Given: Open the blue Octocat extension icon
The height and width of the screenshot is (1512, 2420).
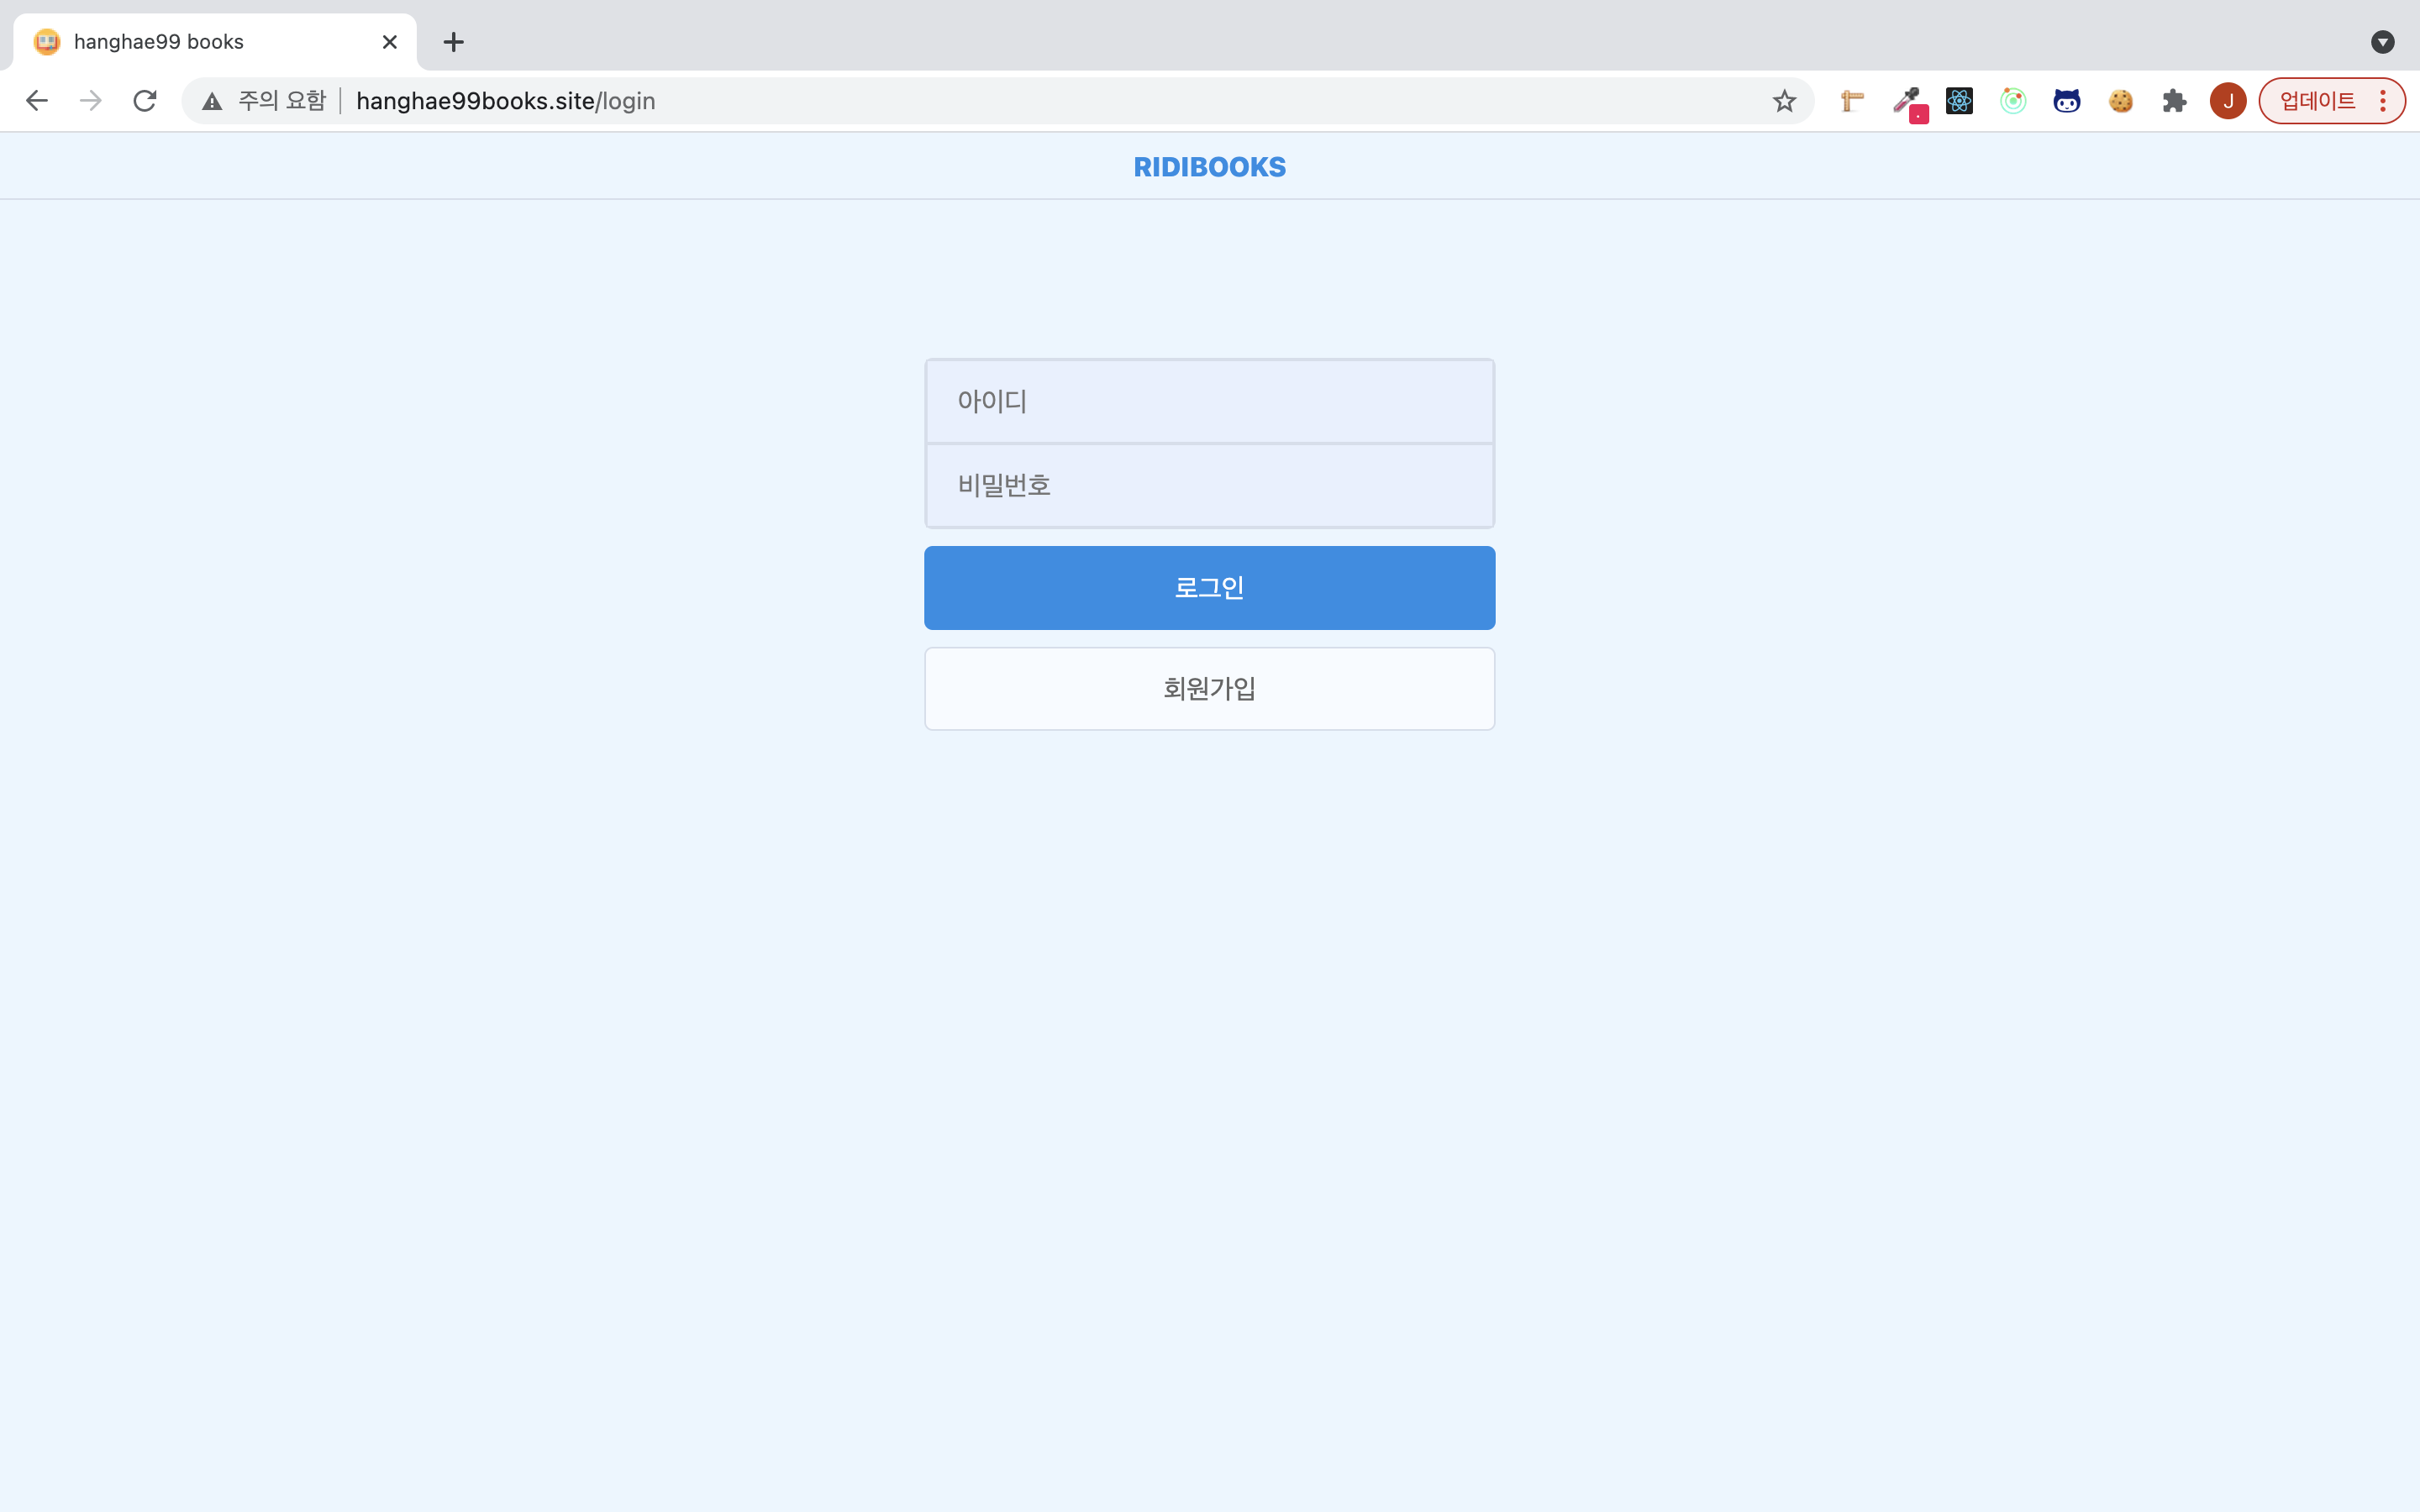Looking at the screenshot, I should [x=2067, y=101].
